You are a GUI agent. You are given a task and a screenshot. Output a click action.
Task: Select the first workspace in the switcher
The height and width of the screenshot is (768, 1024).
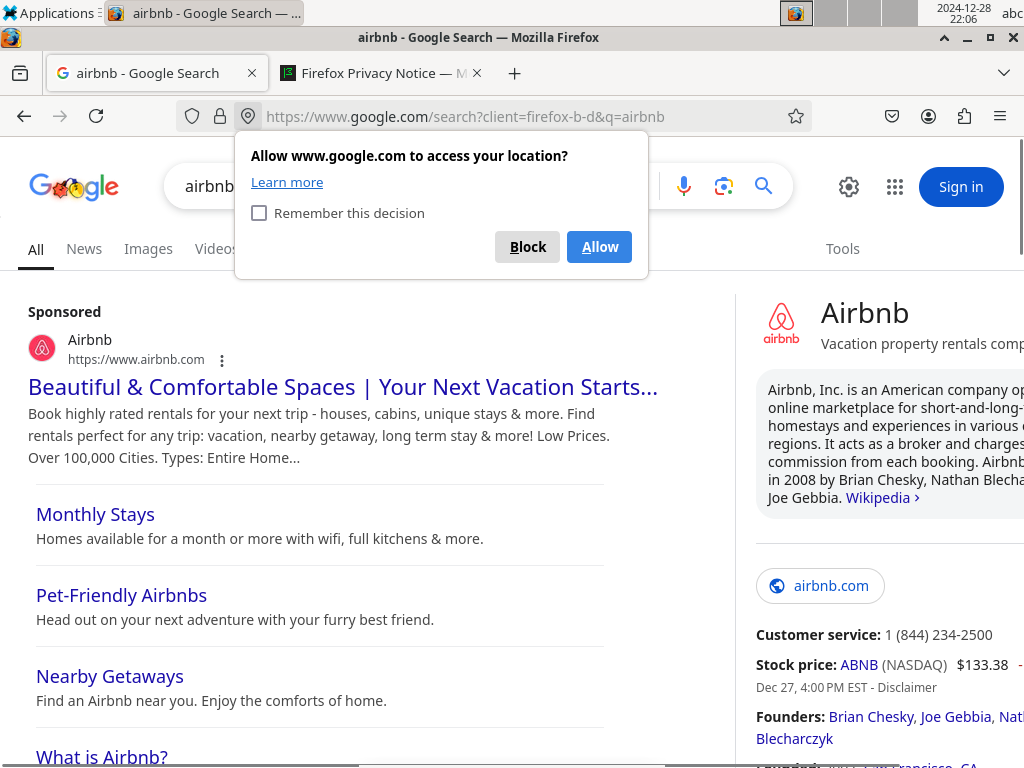(x=796, y=13)
